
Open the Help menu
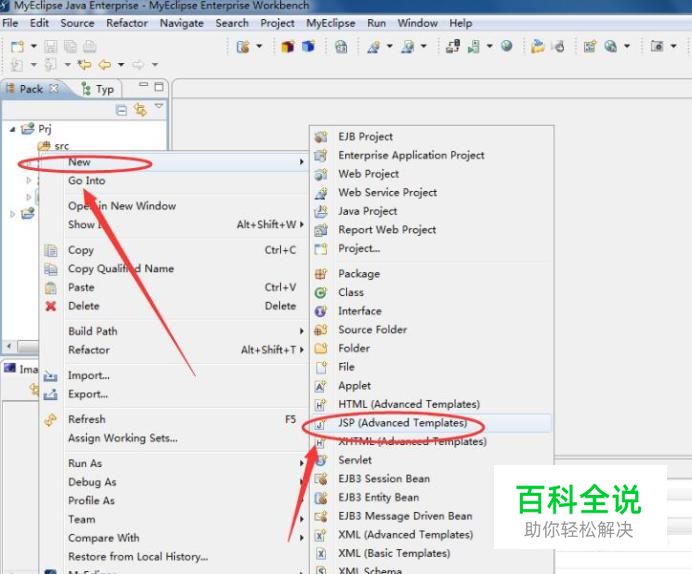461,23
